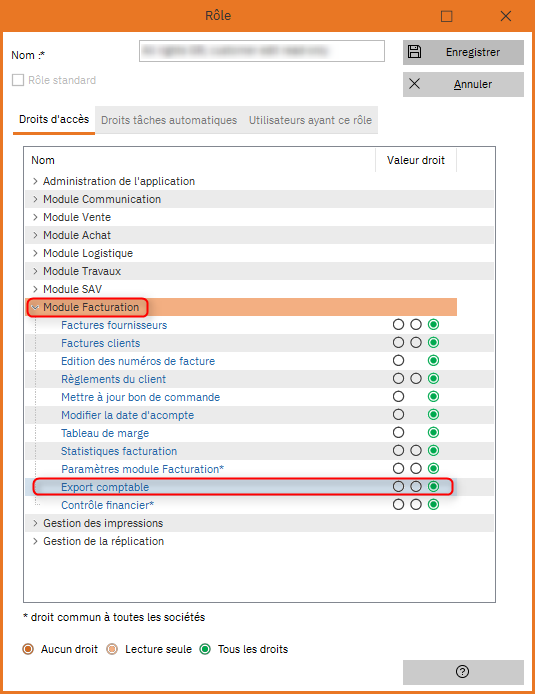This screenshot has width=535, height=694.
Task: Expand the Gestion des impressions node
Action: point(35,523)
